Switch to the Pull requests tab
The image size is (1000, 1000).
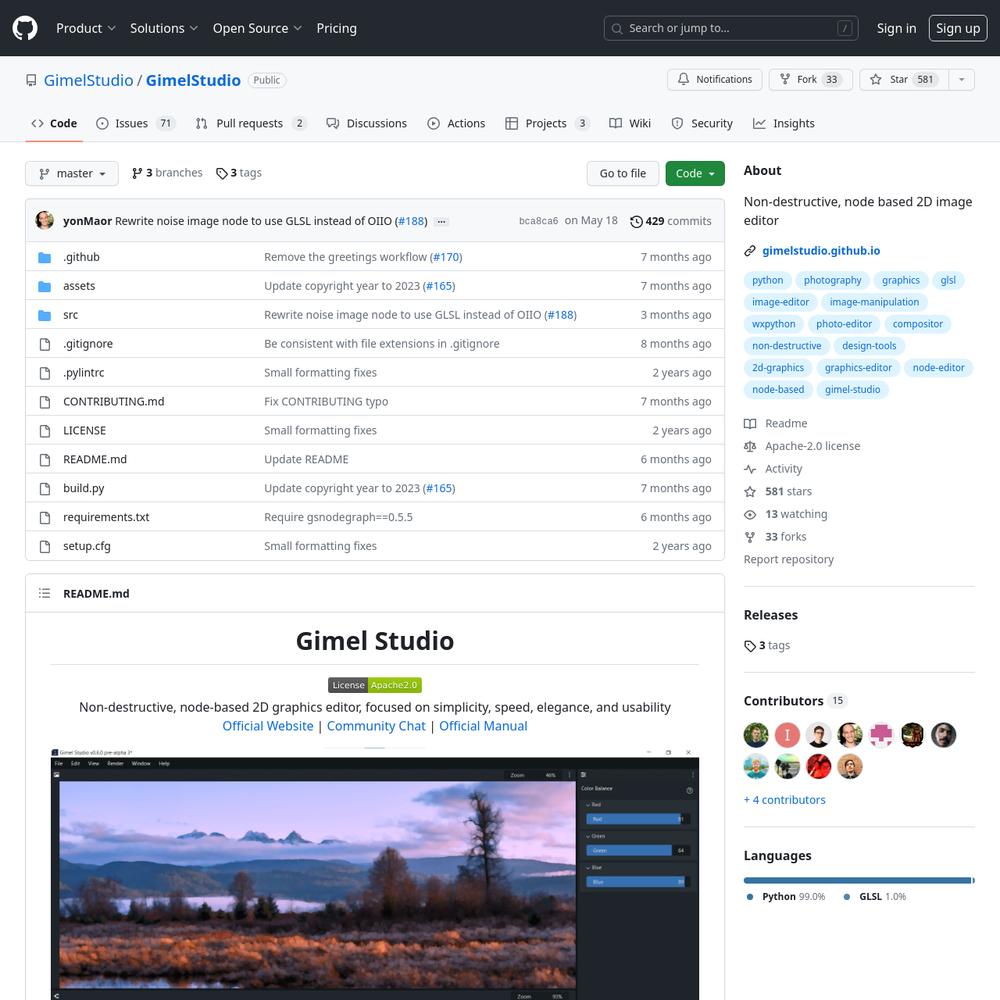(x=251, y=123)
